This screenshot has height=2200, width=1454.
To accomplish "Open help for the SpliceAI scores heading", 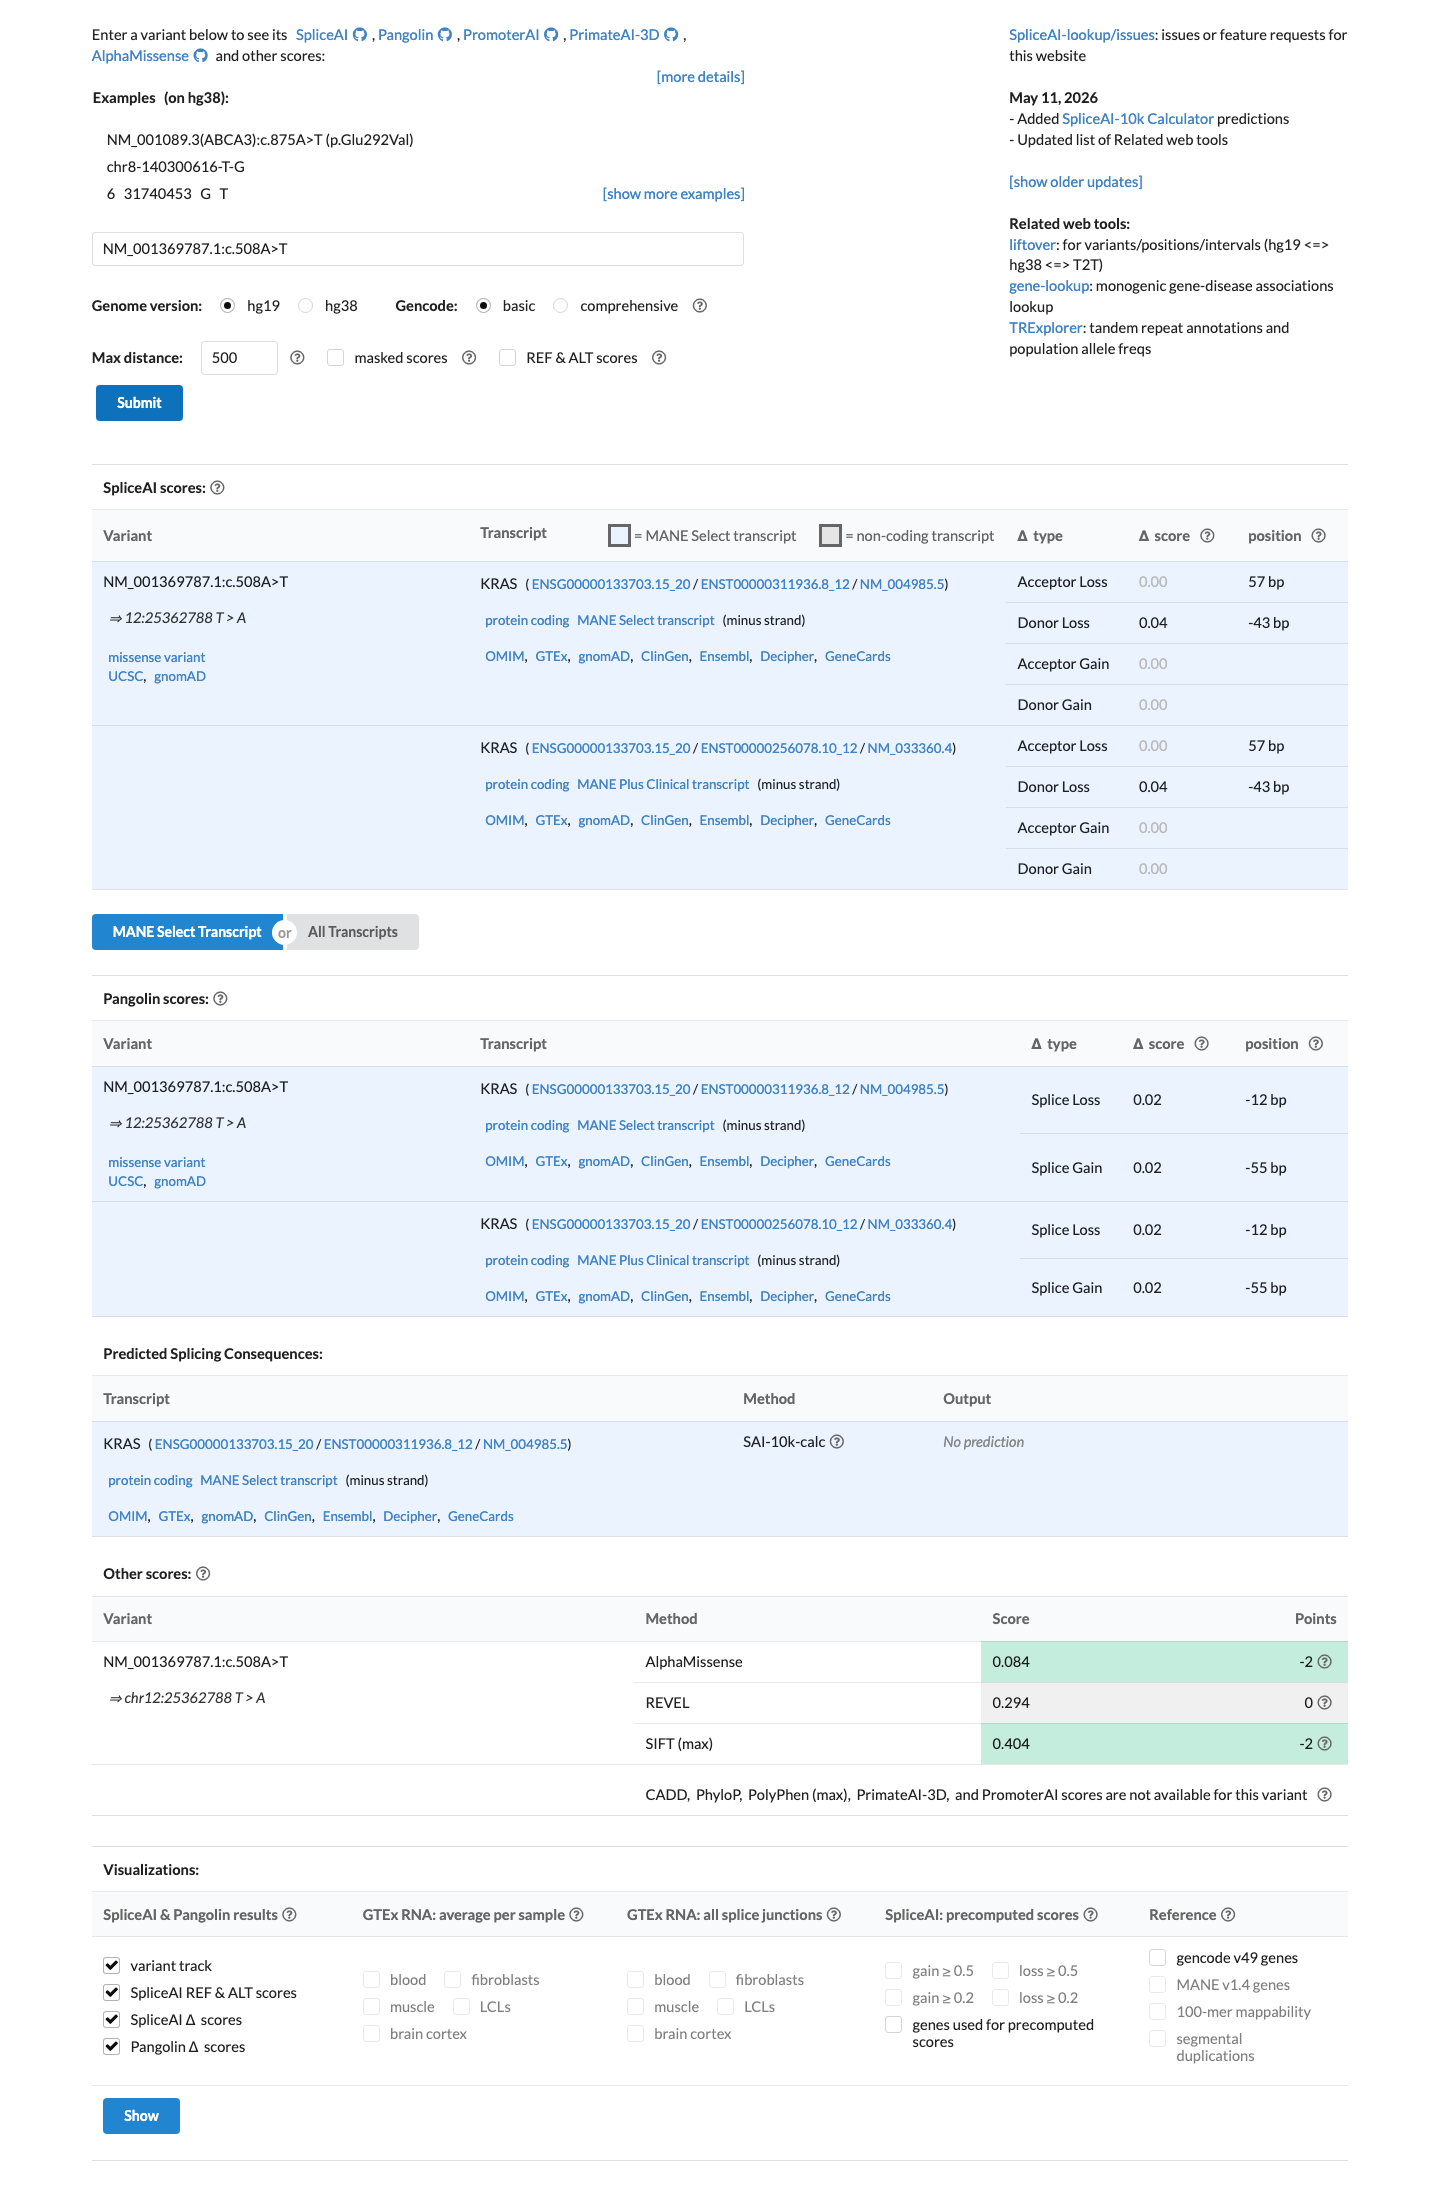I will pyautogui.click(x=217, y=488).
